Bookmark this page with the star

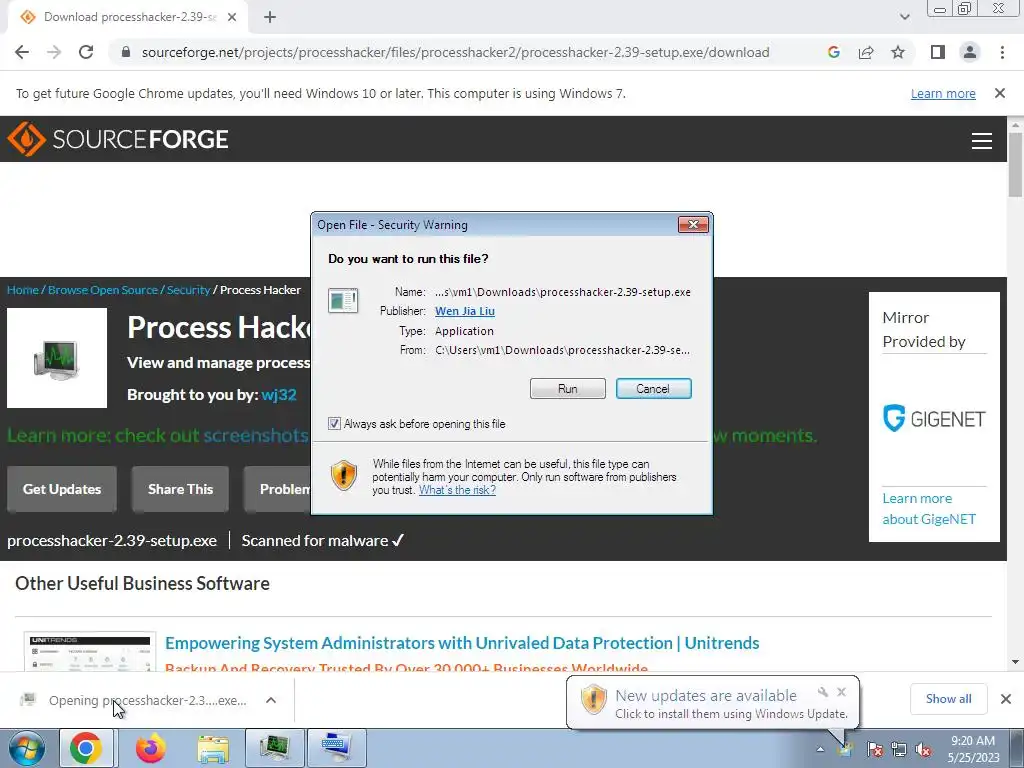(898, 52)
